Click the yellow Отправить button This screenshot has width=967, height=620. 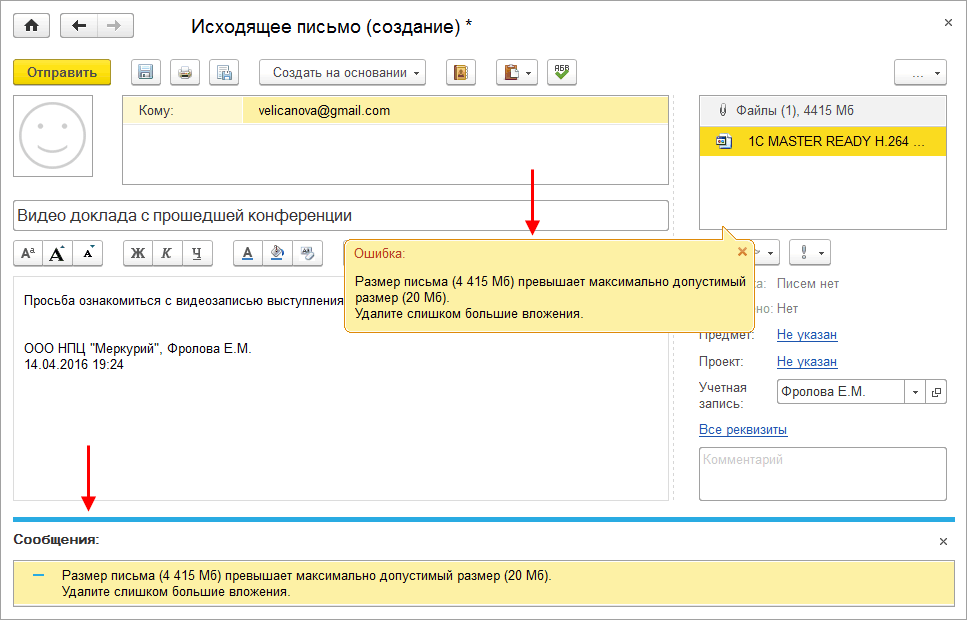[62, 72]
